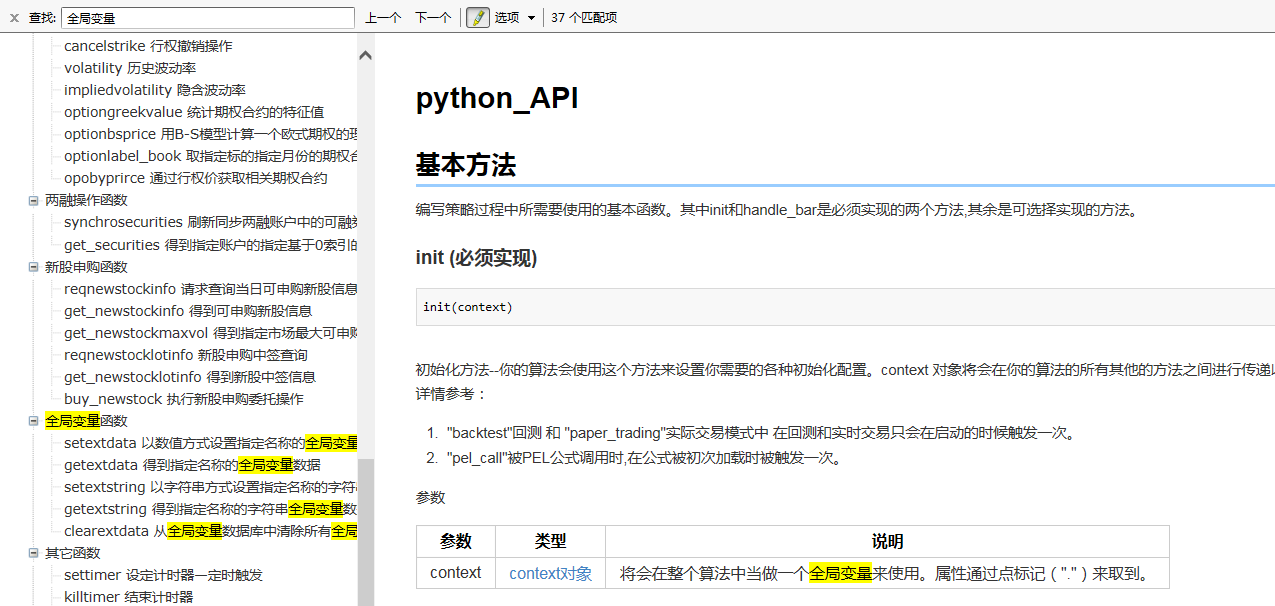Open getextstring tree entry
Screen dimensions: 1275x606
tap(211, 509)
